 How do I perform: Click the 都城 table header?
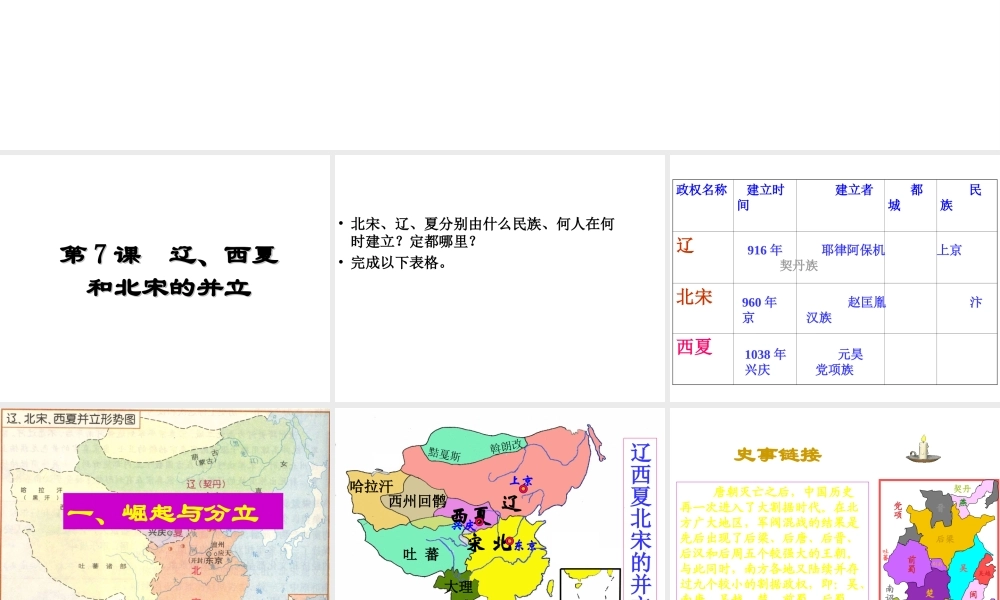coord(906,197)
